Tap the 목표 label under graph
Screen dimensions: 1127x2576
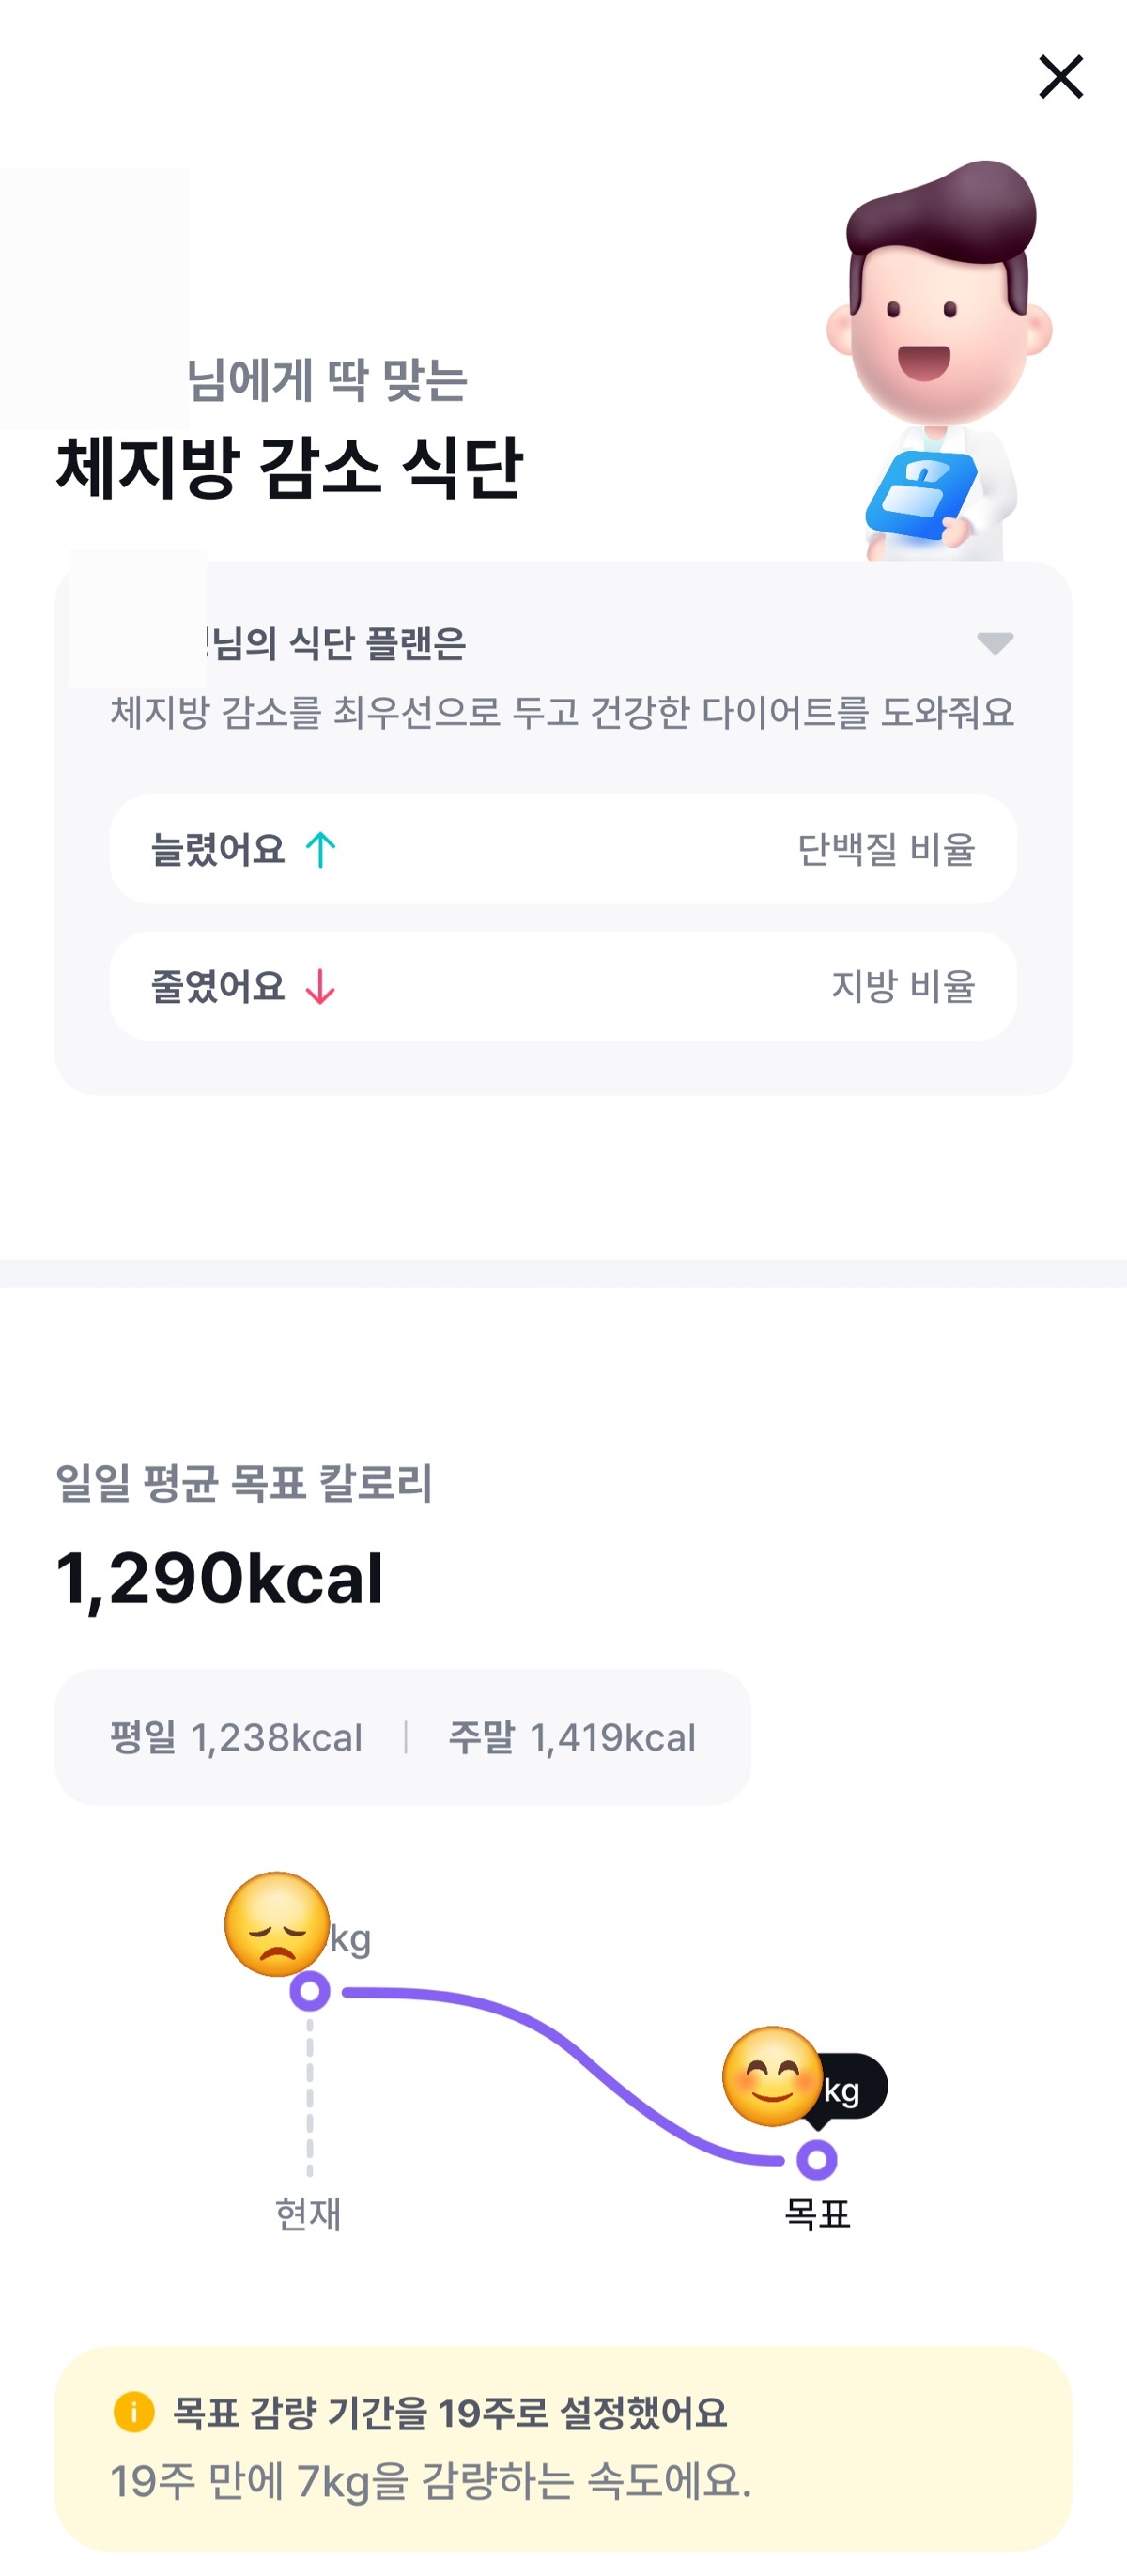click(817, 2214)
